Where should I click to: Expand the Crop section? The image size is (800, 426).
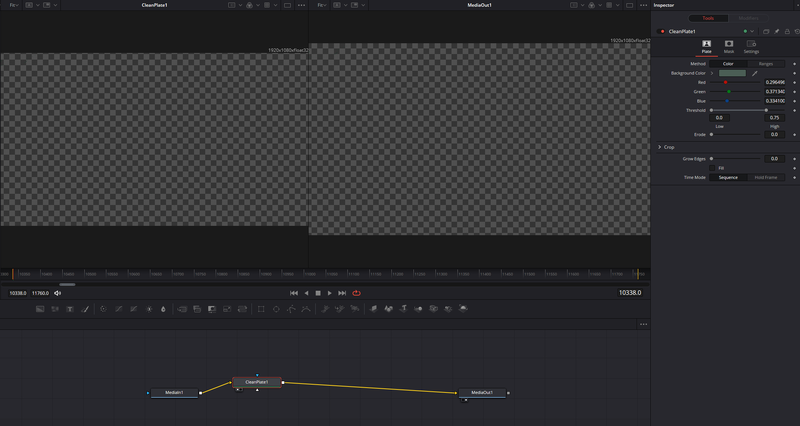click(659, 147)
